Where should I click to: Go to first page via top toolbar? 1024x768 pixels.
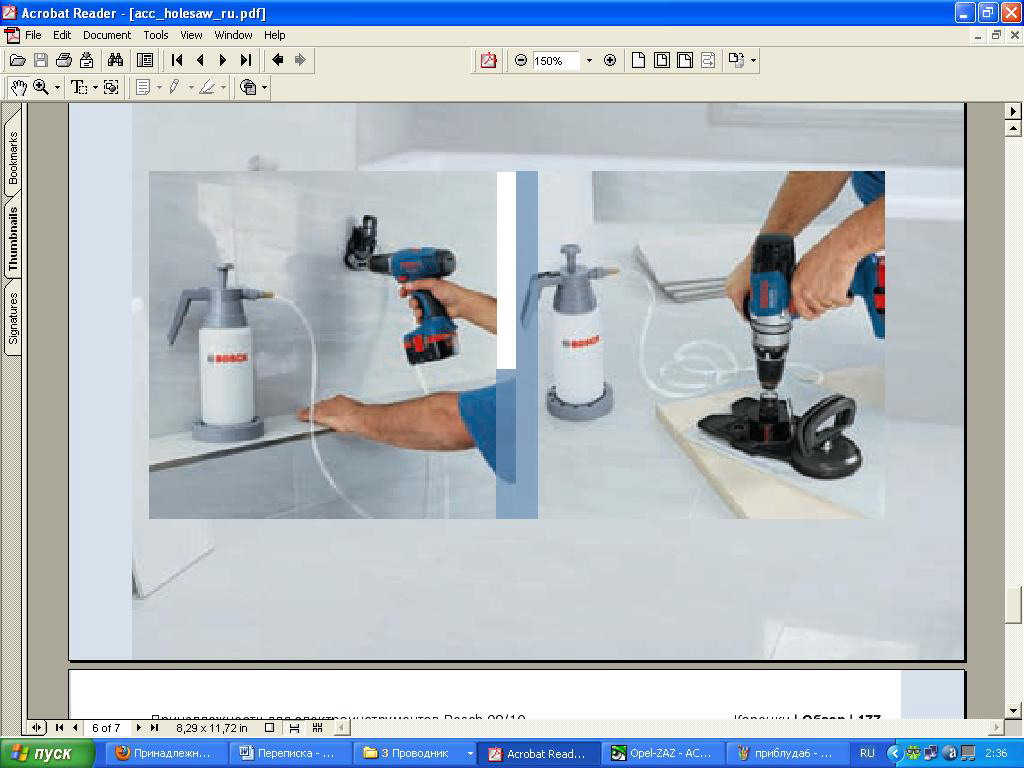coord(176,61)
